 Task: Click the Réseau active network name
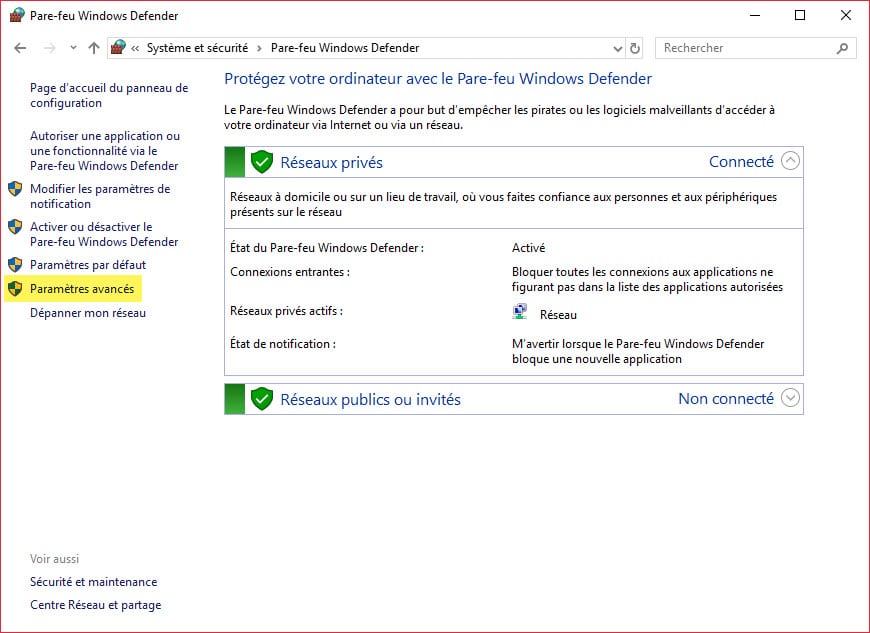558,315
